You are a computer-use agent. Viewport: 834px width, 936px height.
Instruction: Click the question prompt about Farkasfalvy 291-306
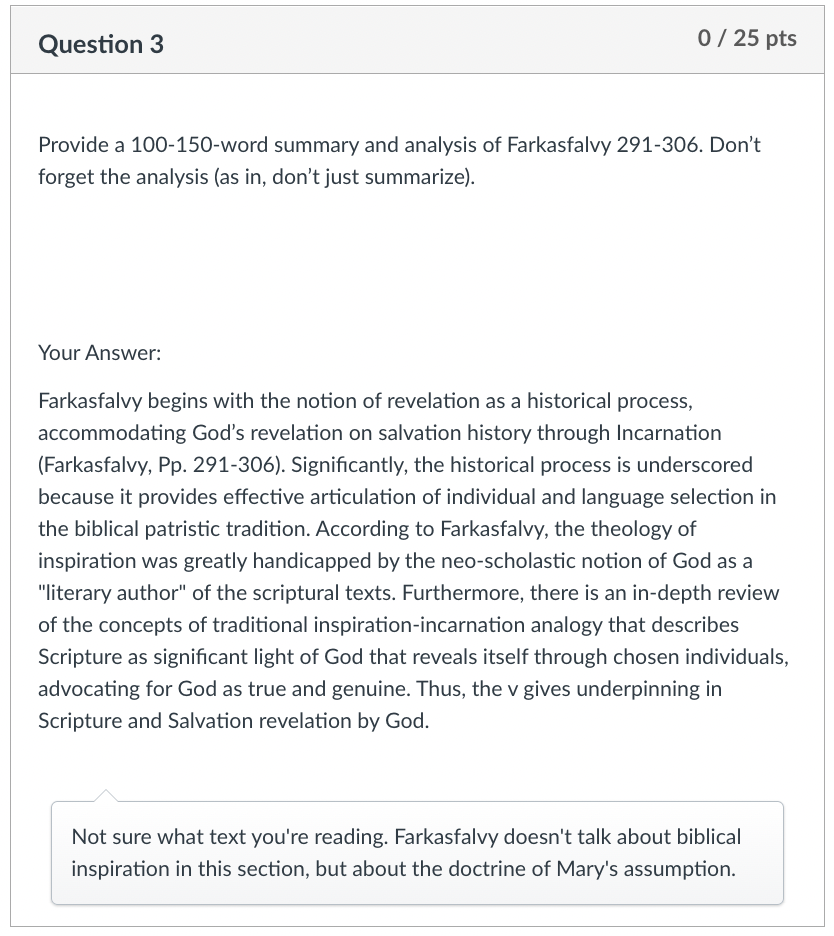tap(399, 161)
